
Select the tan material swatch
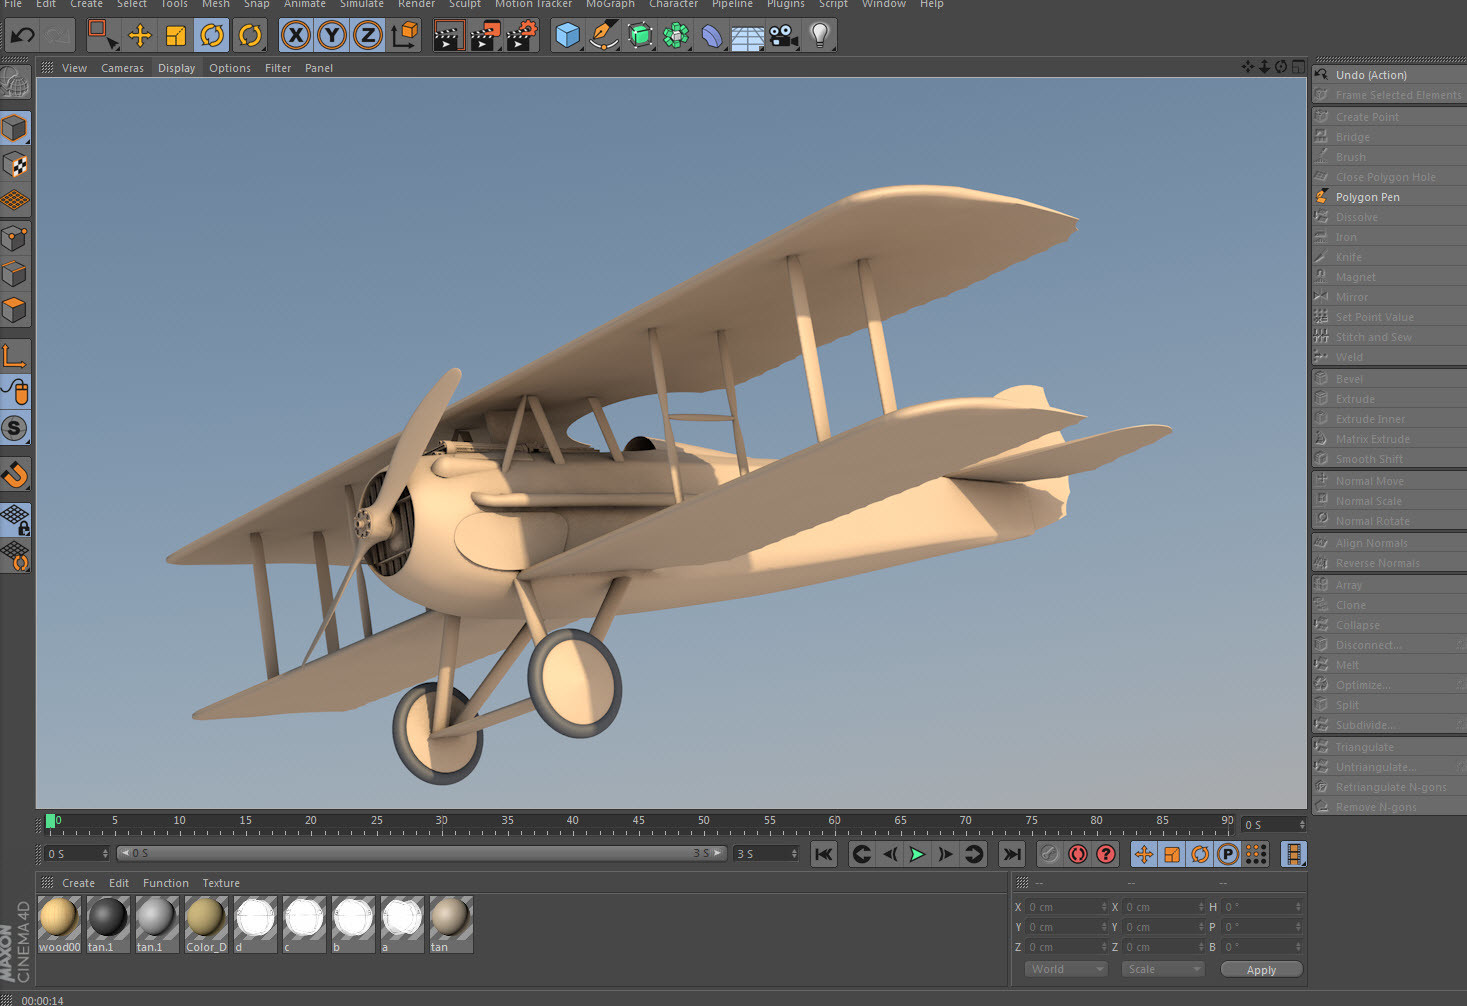click(x=451, y=924)
